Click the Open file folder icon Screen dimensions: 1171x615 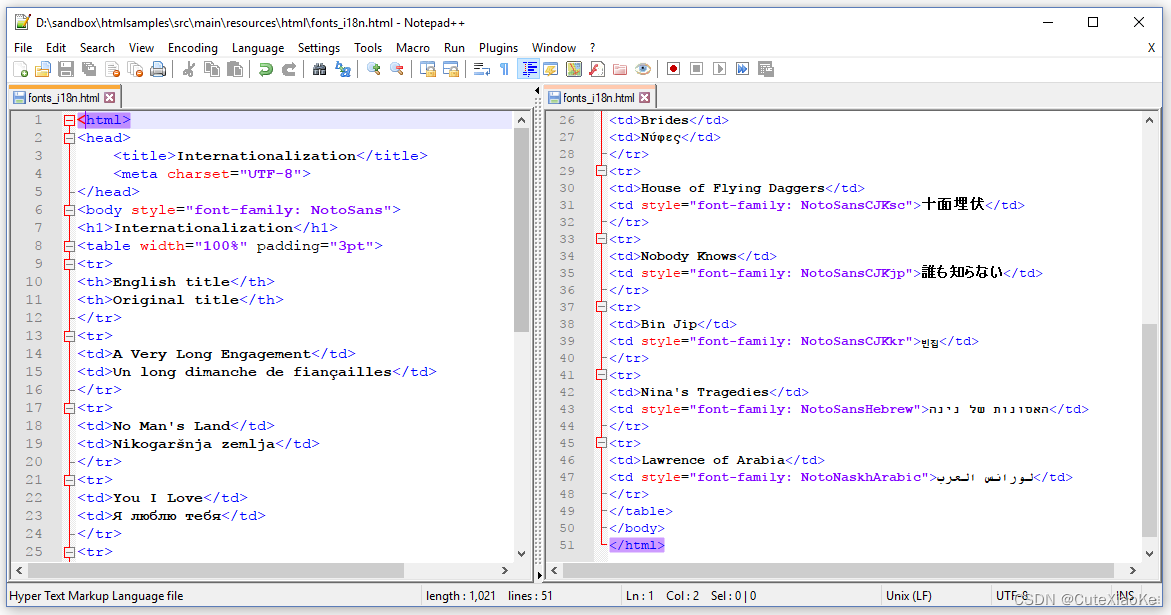tap(43, 69)
